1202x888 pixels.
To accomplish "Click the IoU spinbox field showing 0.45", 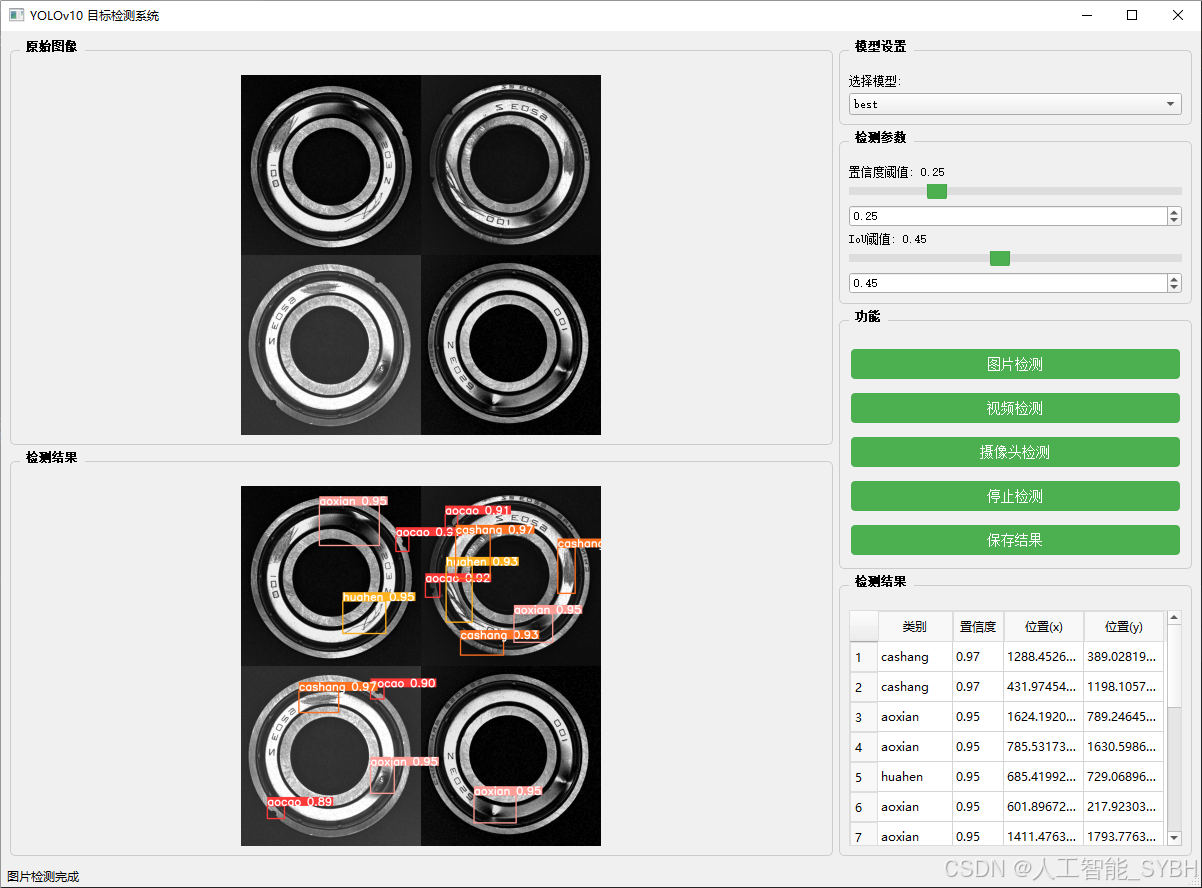I will click(x=1008, y=283).
